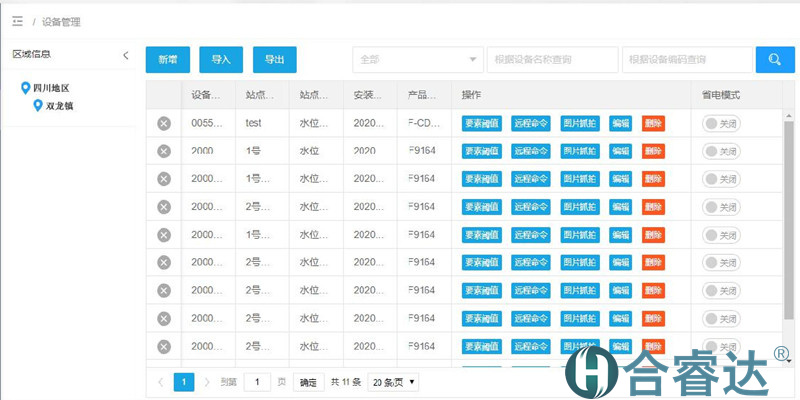Go to next page using right arrow
800x400 pixels.
coord(207,382)
